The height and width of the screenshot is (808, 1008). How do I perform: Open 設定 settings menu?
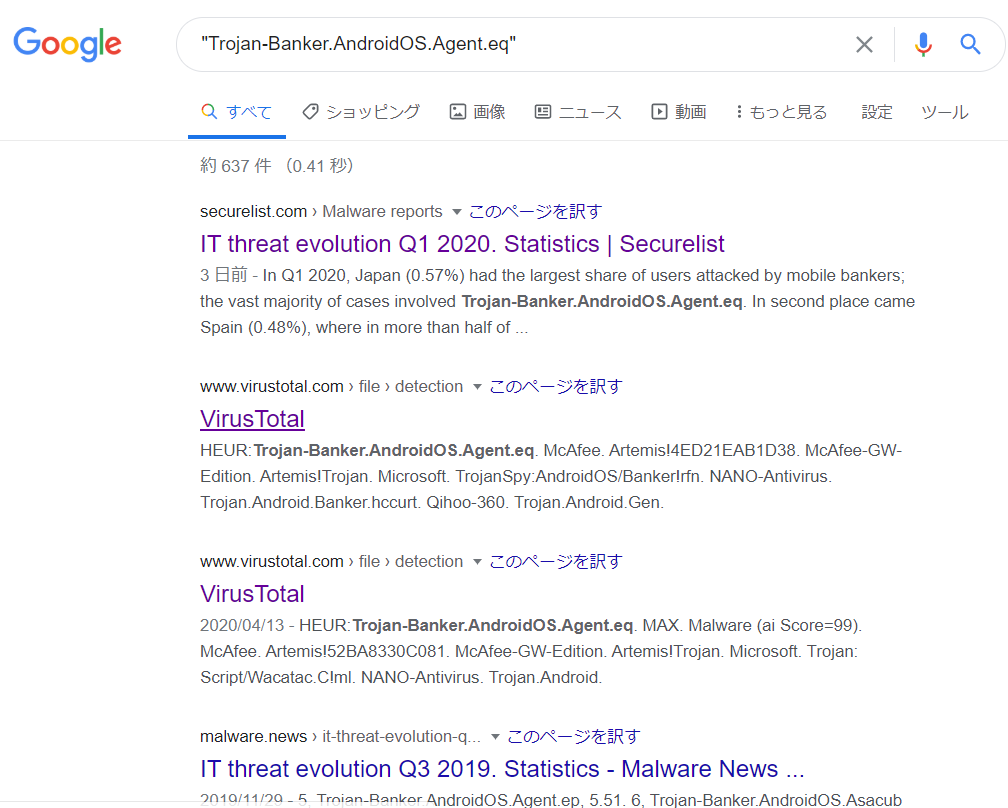tap(877, 112)
